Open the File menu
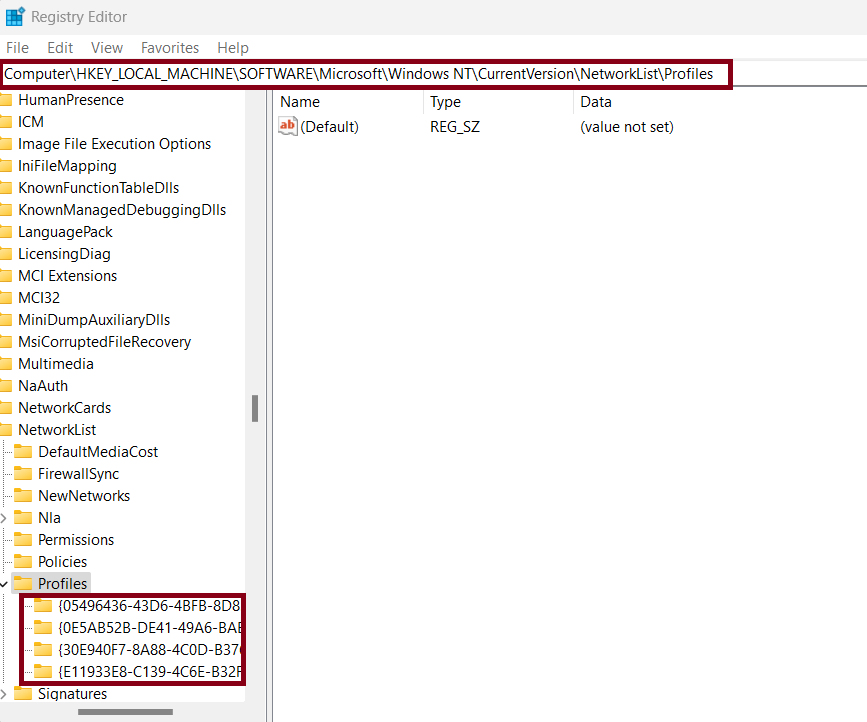The height and width of the screenshot is (722, 867). pyautogui.click(x=17, y=48)
